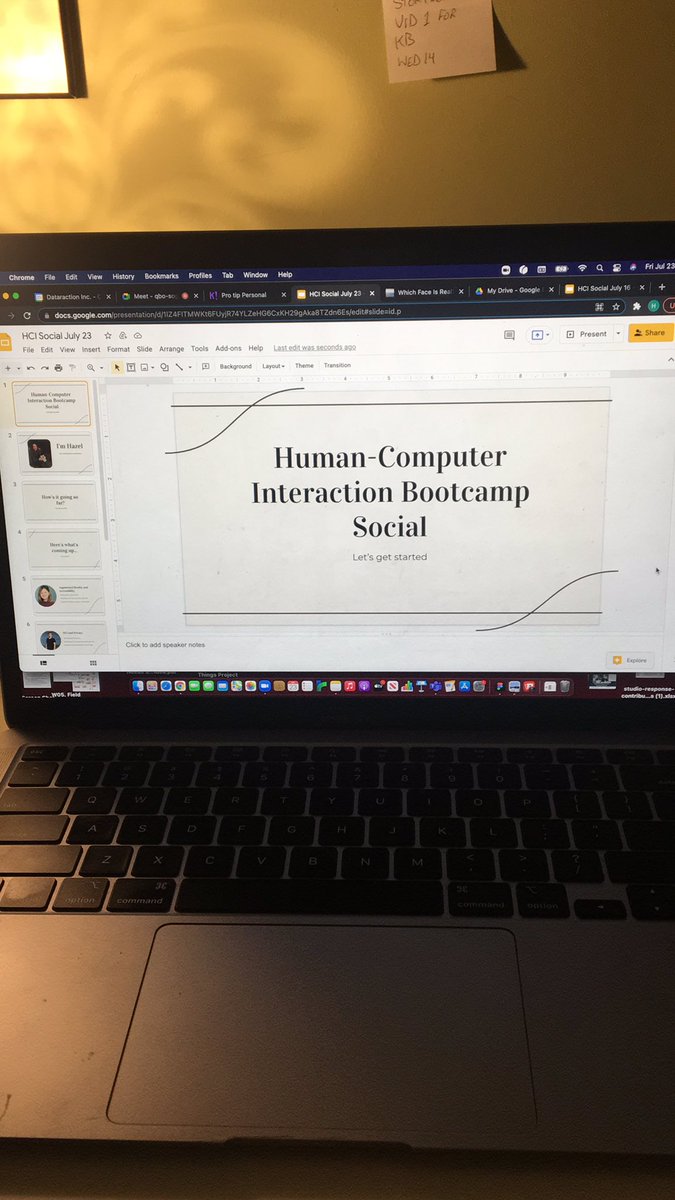Screen dimensions: 675x1200
Task: Open the present-to-meeting dropdown button
Action: [x=540, y=334]
